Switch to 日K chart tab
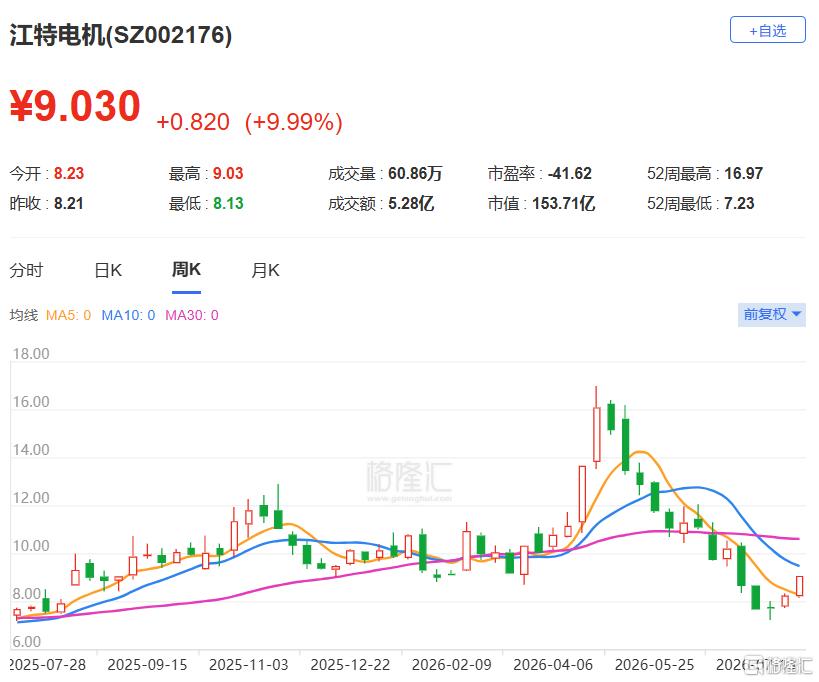 tap(108, 270)
